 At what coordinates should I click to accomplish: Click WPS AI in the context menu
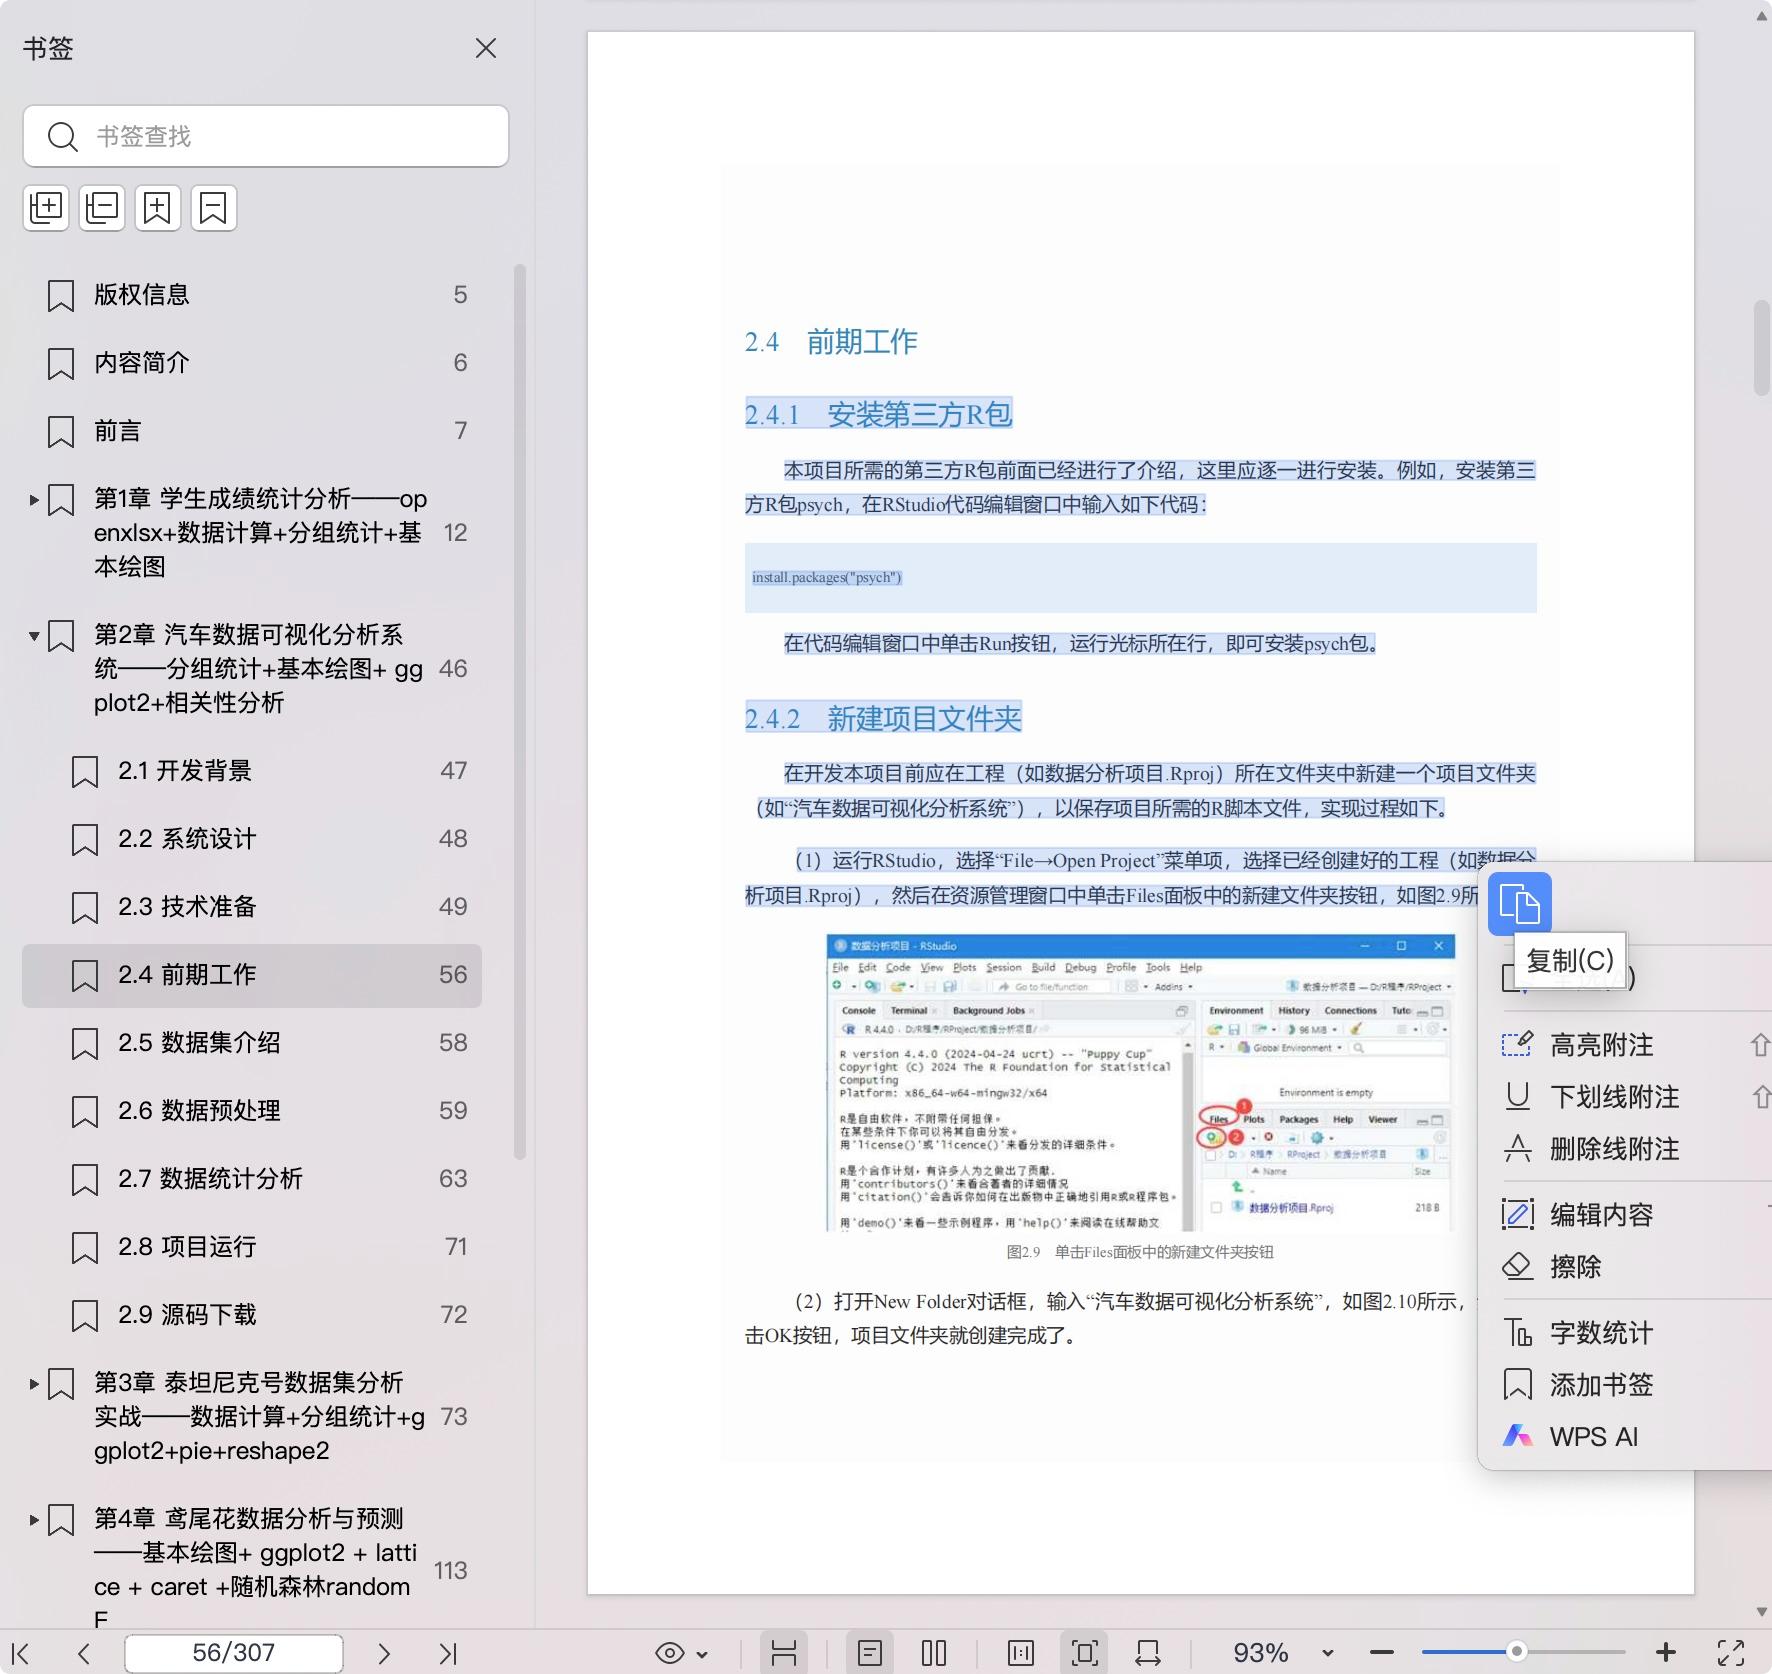[x=1593, y=1437]
